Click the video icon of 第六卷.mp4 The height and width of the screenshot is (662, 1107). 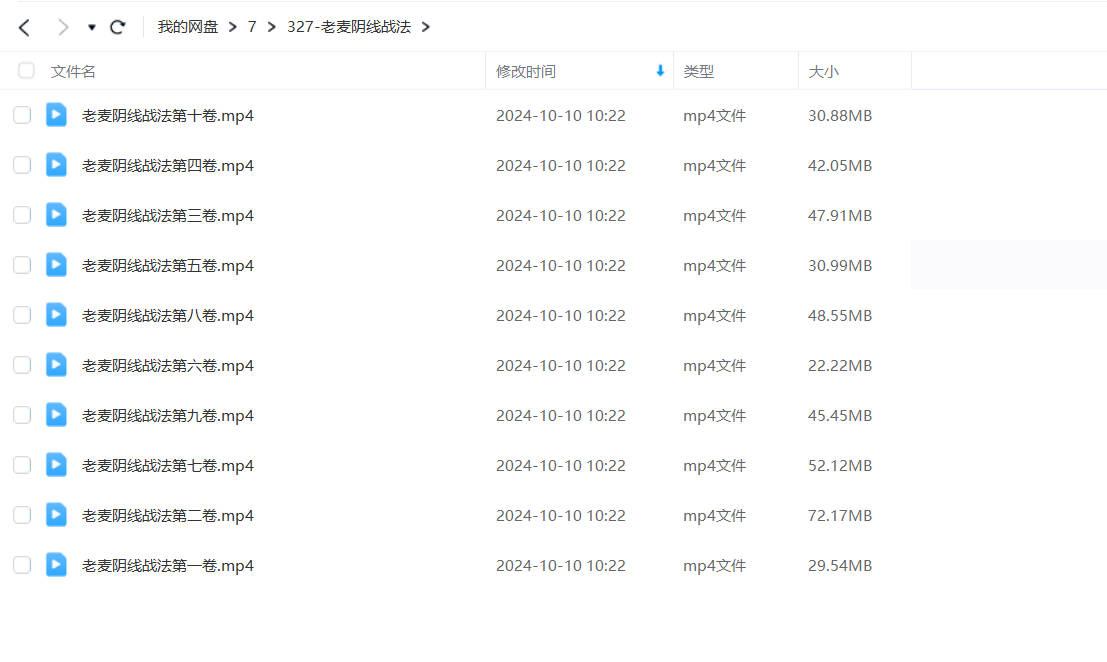tap(56, 365)
